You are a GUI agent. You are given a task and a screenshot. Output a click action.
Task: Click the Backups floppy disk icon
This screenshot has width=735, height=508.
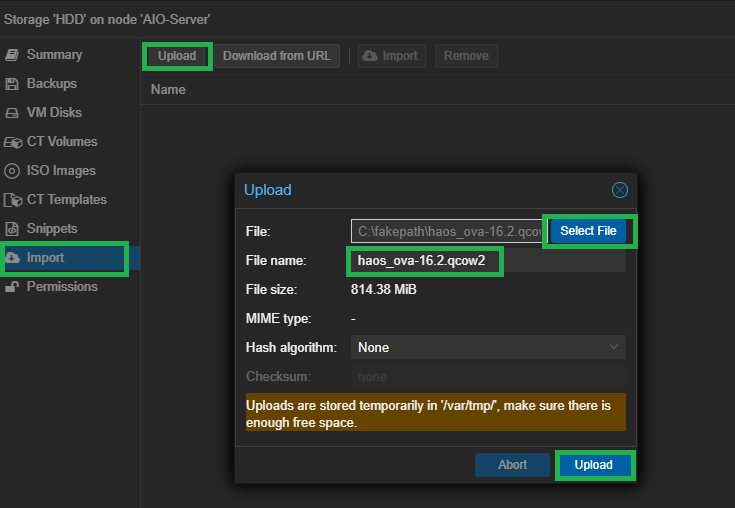pos(12,84)
